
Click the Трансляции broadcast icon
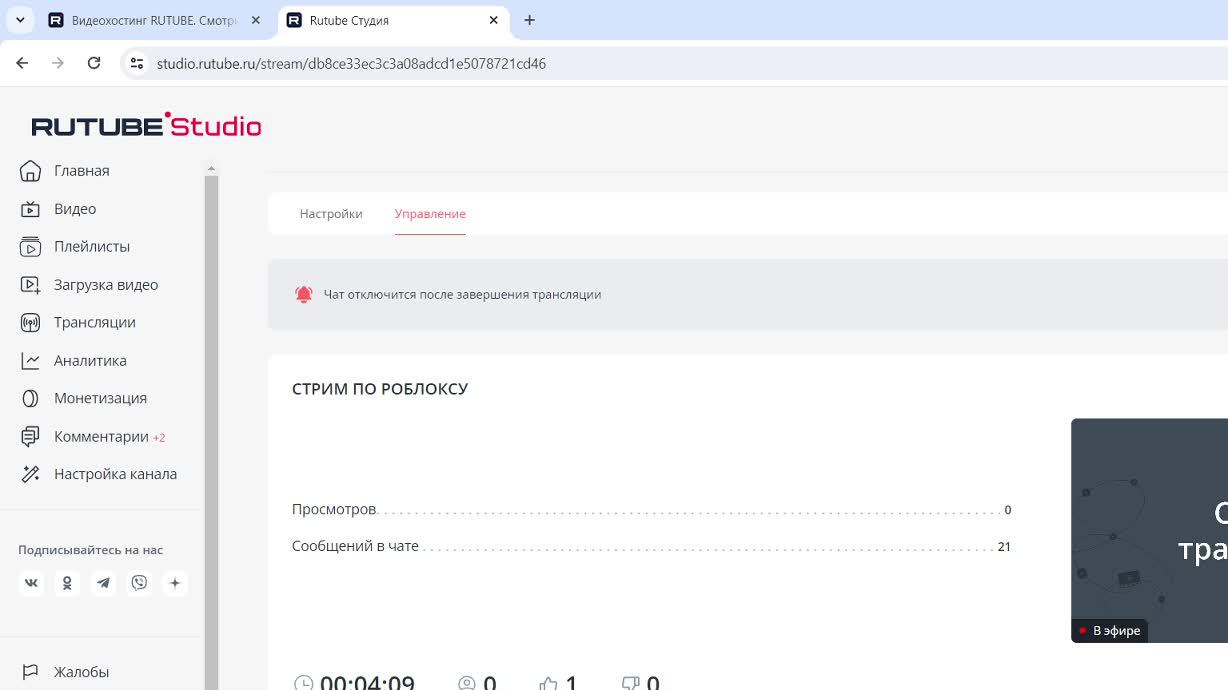pos(31,323)
